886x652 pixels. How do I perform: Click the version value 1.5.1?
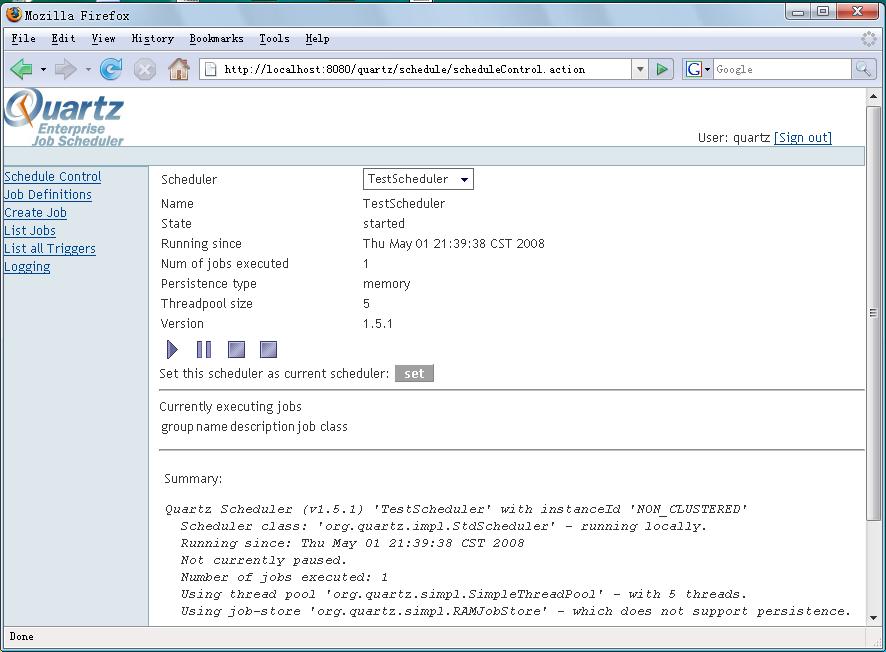point(377,324)
